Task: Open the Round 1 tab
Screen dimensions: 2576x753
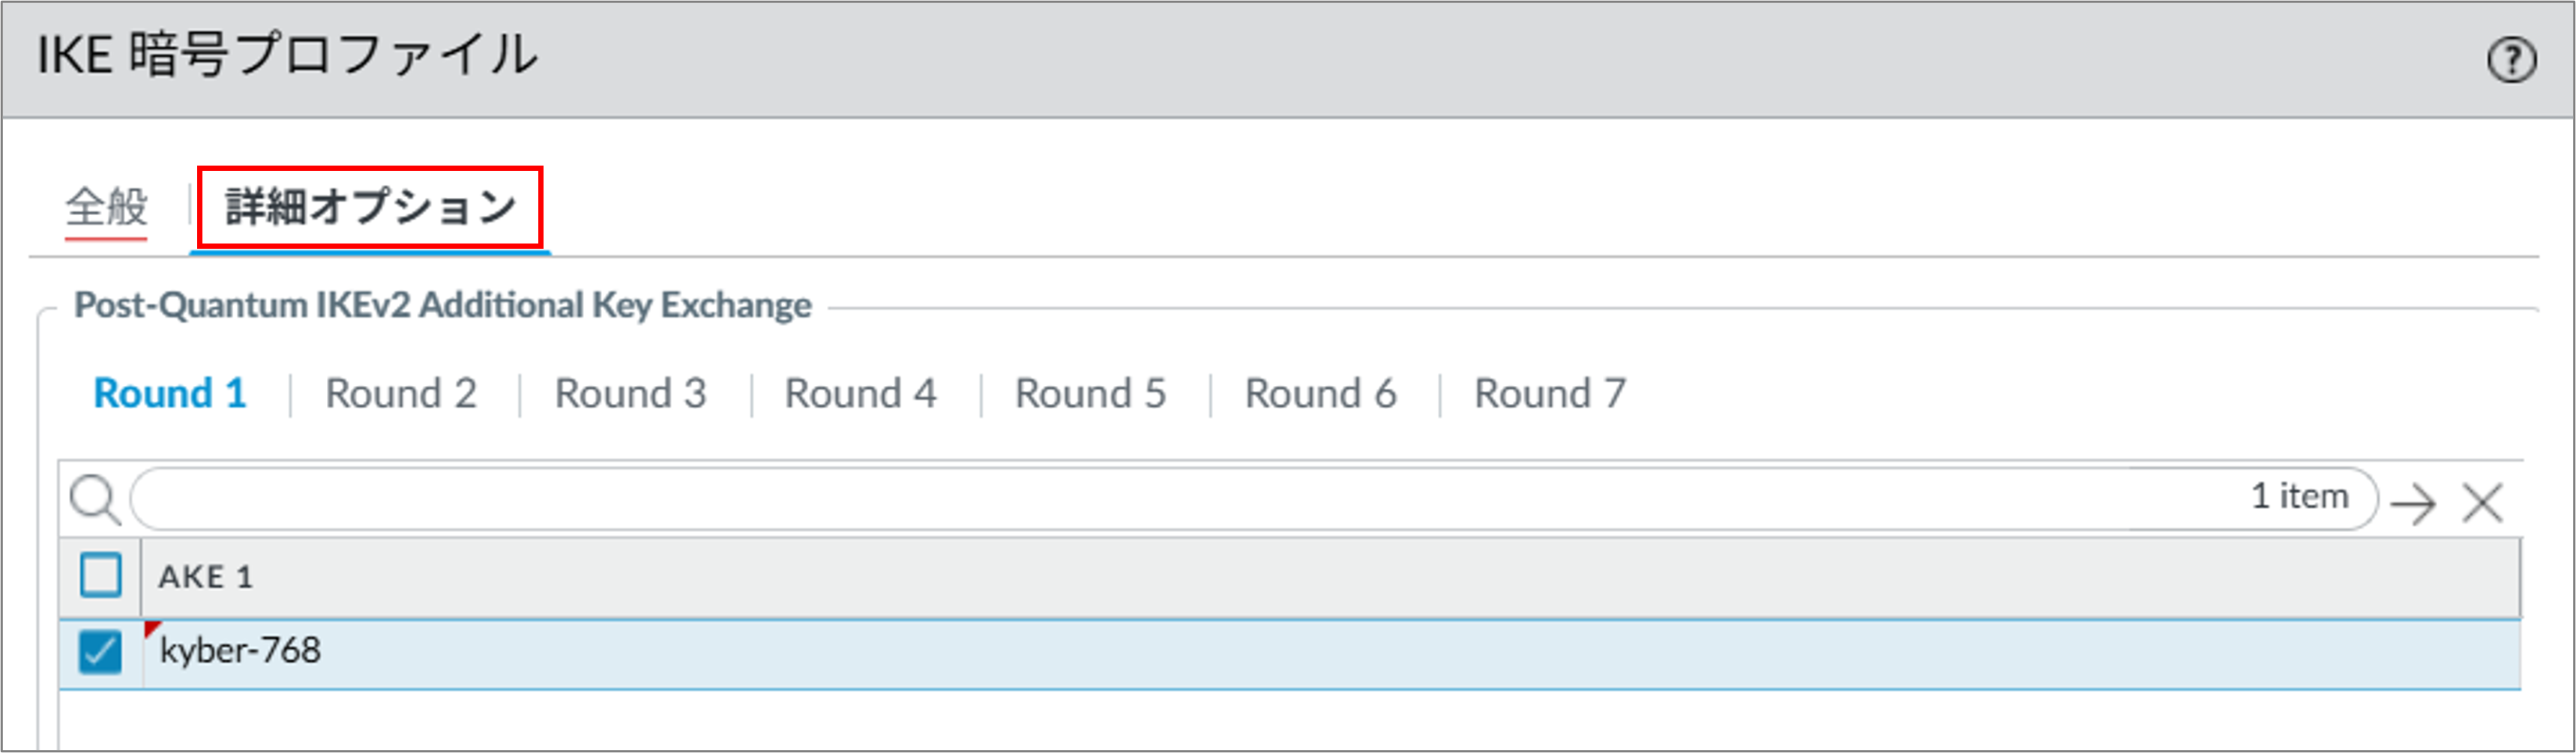Action: pyautogui.click(x=170, y=393)
